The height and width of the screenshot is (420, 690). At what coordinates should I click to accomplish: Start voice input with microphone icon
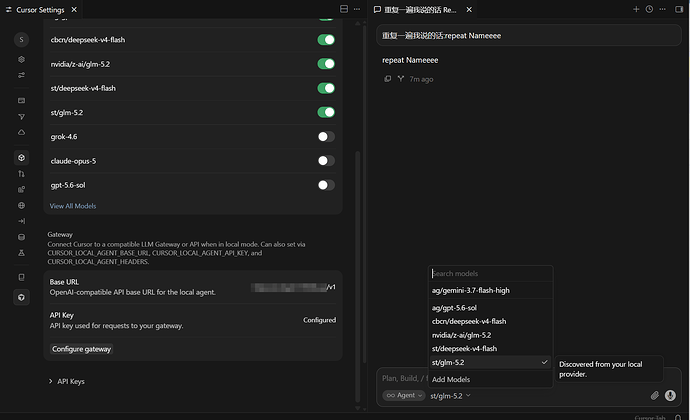tap(670, 395)
